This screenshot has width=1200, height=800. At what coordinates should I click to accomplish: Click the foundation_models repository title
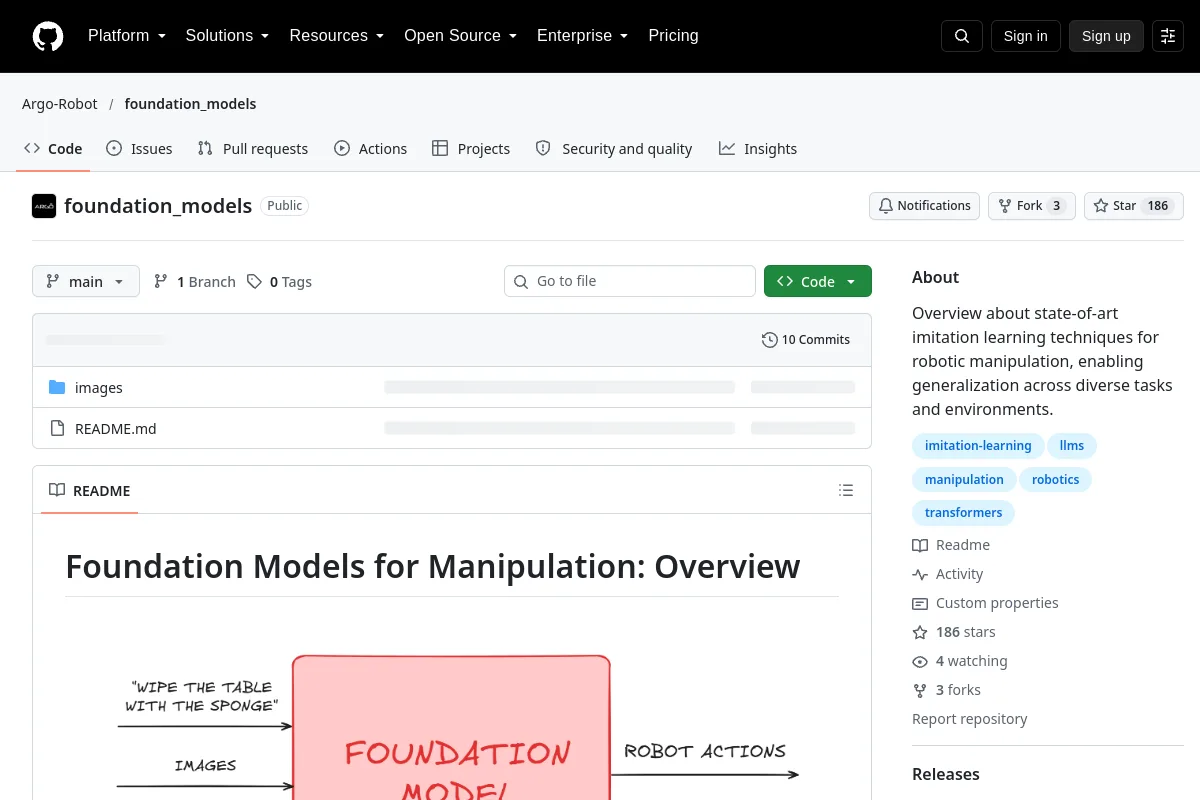[158, 206]
